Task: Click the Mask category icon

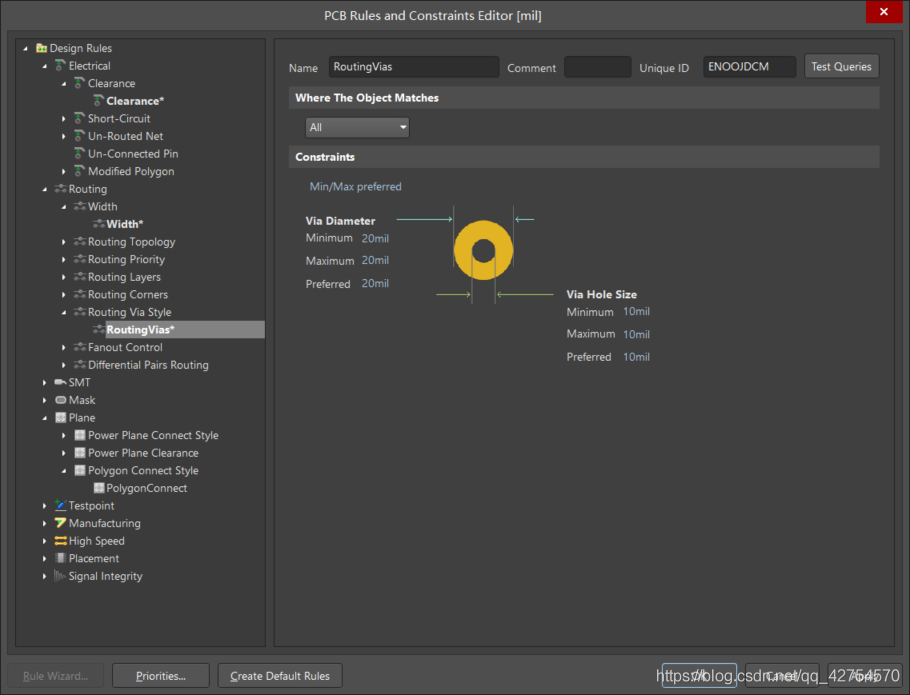Action: click(60, 400)
